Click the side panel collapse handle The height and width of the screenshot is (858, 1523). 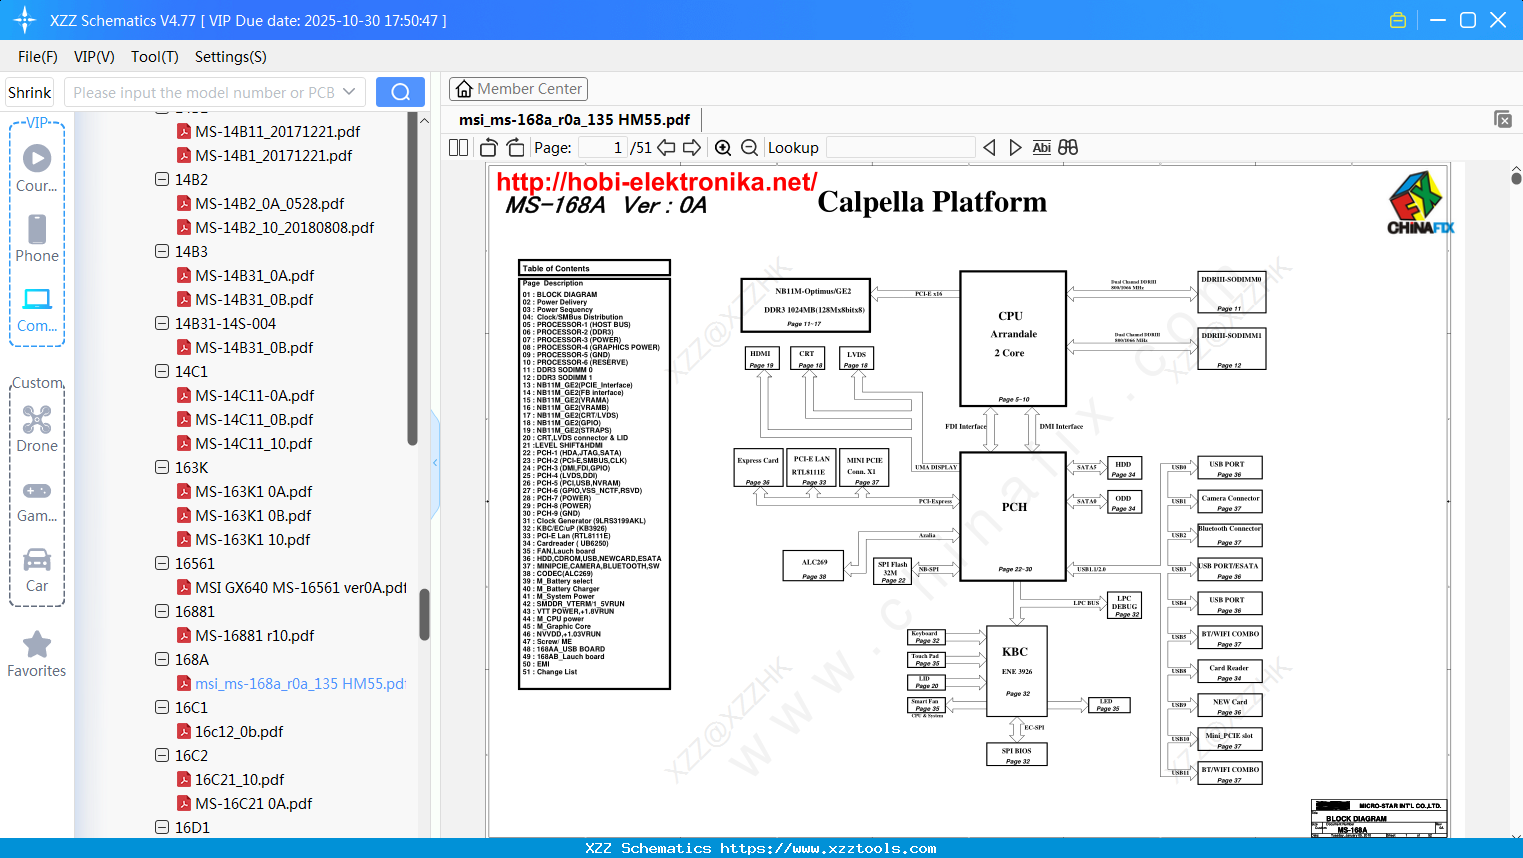[x=435, y=463]
